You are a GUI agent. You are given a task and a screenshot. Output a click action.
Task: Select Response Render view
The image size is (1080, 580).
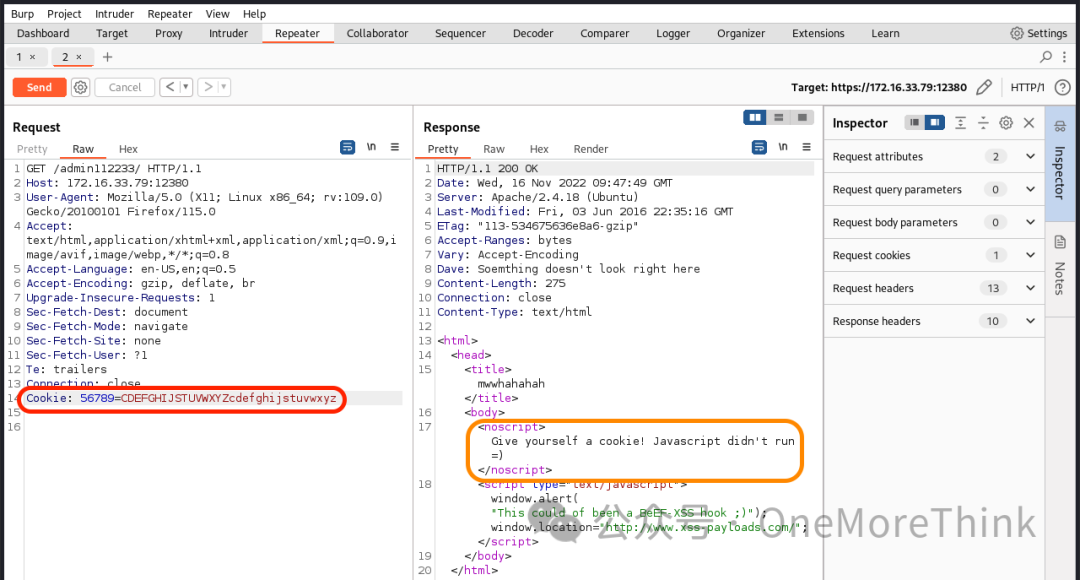[591, 149]
